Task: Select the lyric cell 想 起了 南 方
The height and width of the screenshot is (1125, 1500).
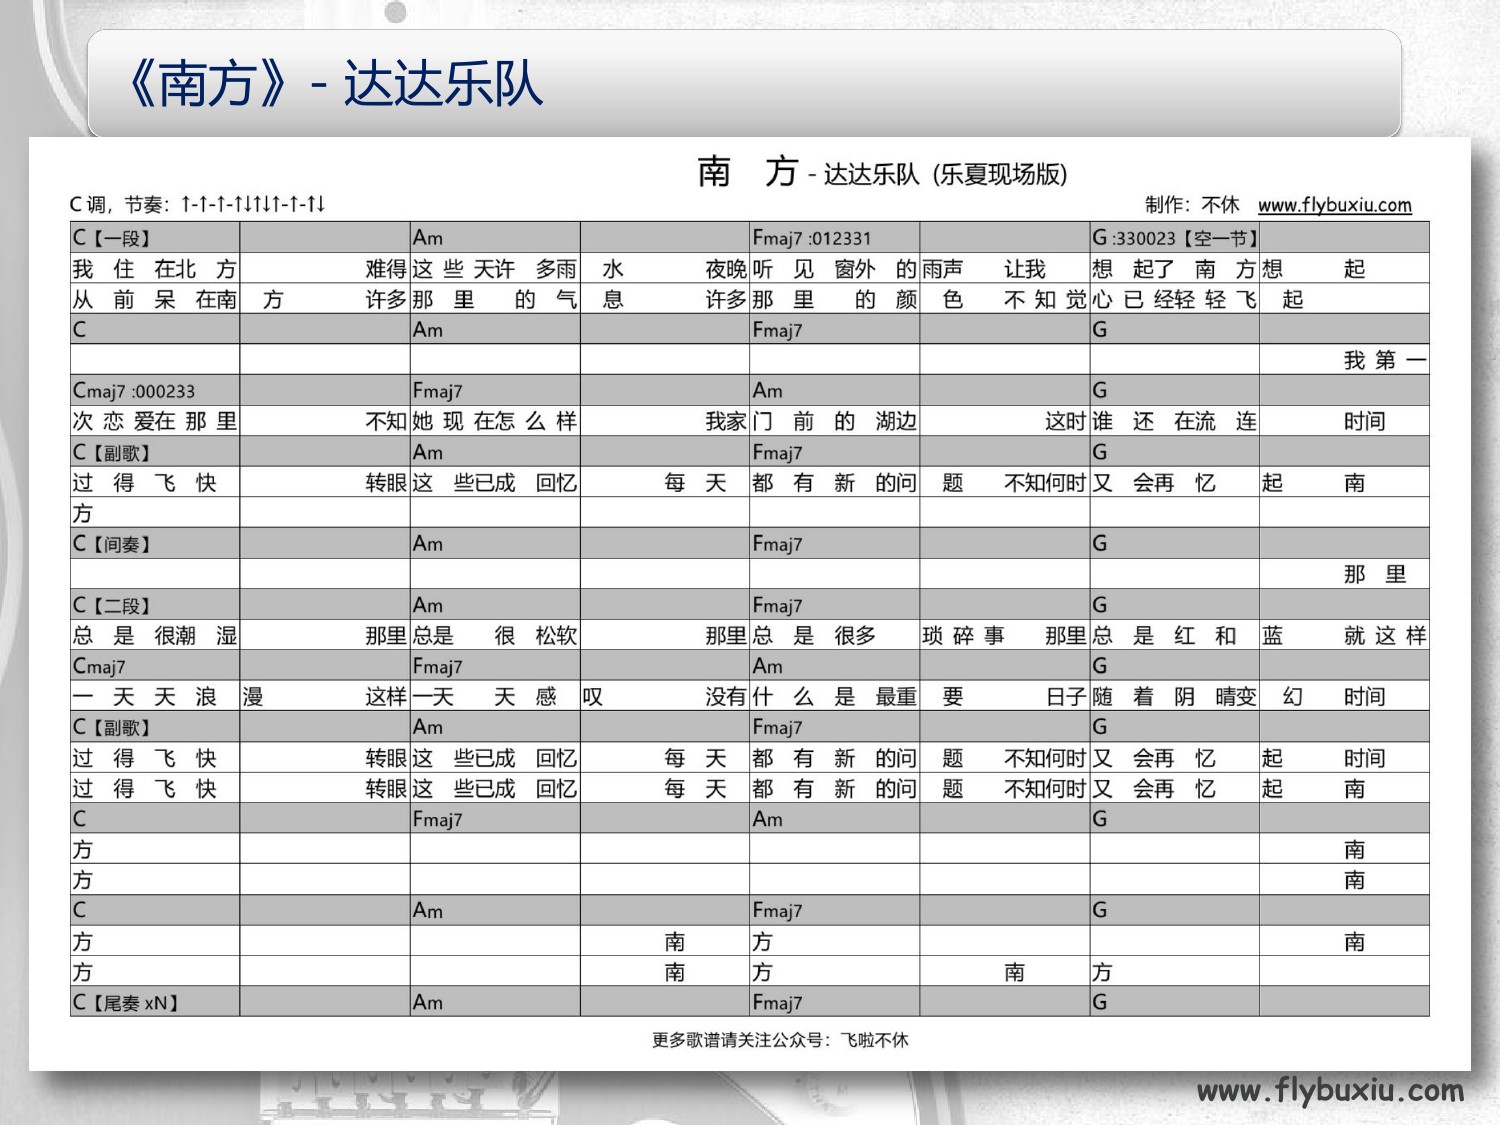Action: click(1174, 269)
